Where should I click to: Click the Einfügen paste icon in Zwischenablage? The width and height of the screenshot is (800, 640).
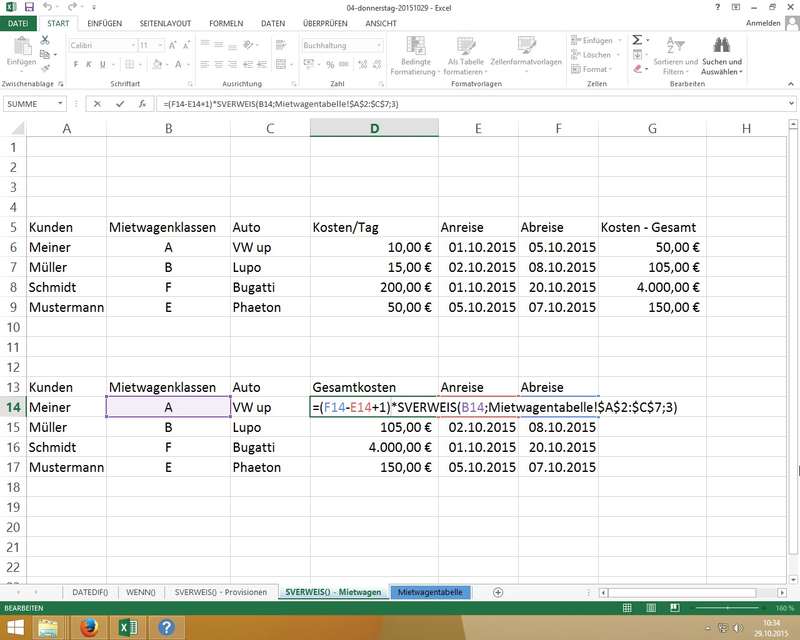(20, 50)
